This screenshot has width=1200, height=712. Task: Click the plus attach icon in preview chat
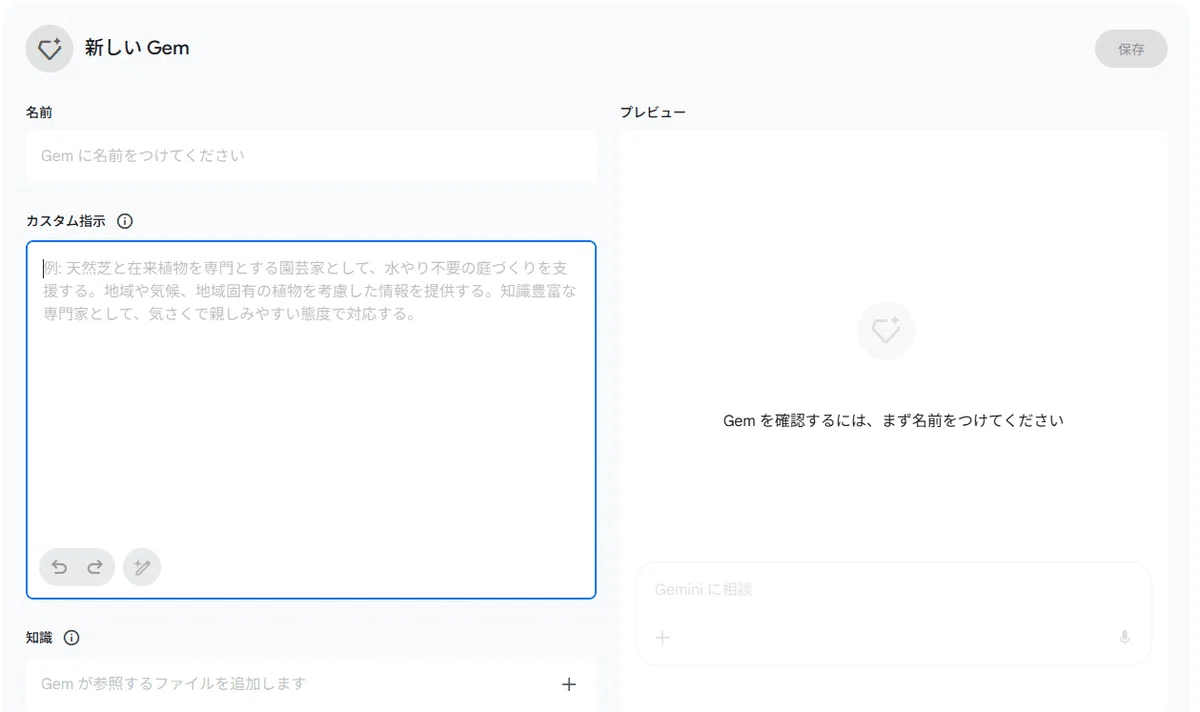[x=662, y=637]
